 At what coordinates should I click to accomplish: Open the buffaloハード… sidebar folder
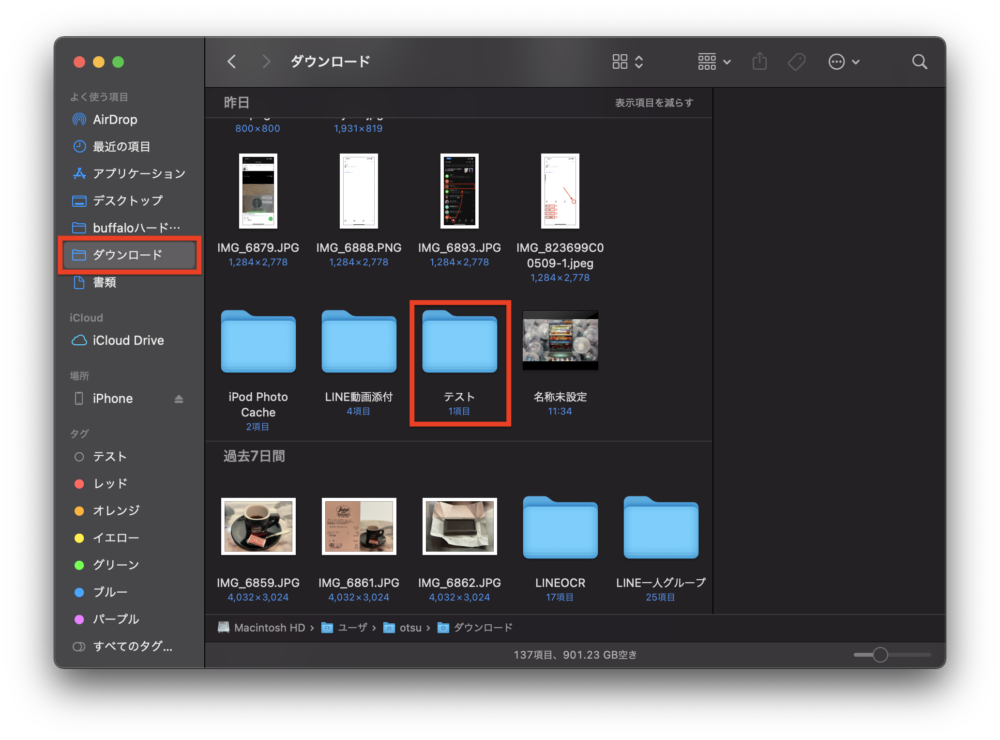point(129,228)
